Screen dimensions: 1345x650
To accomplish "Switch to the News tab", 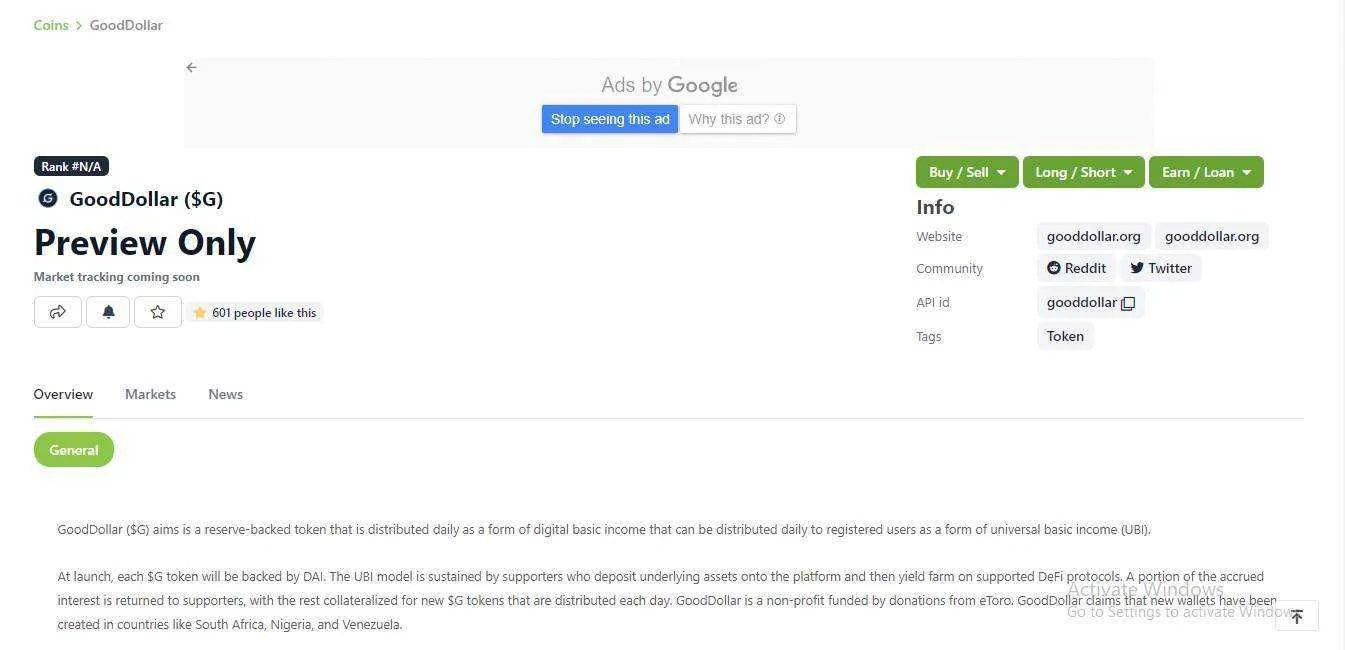I will pyautogui.click(x=226, y=394).
